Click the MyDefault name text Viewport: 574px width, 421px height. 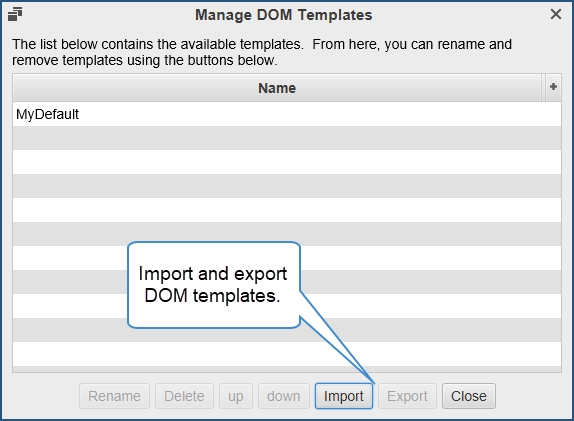coord(47,114)
